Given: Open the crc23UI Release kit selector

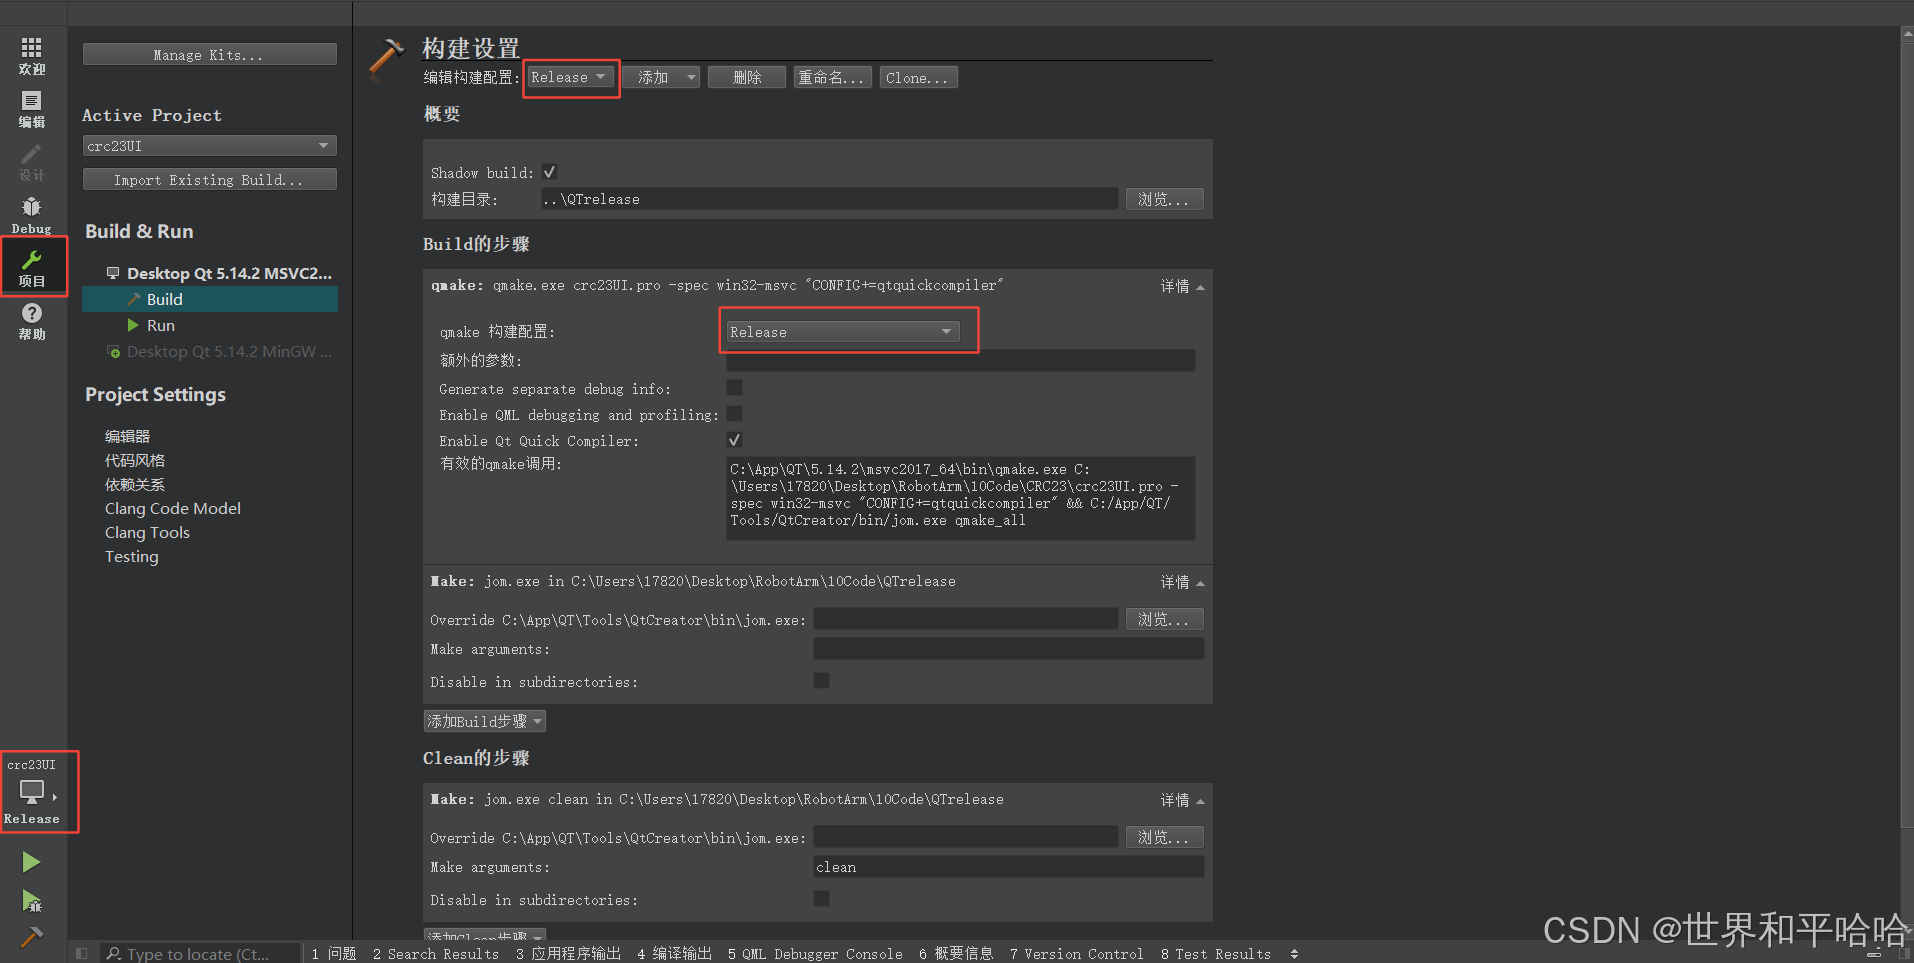Looking at the screenshot, I should click(x=38, y=791).
